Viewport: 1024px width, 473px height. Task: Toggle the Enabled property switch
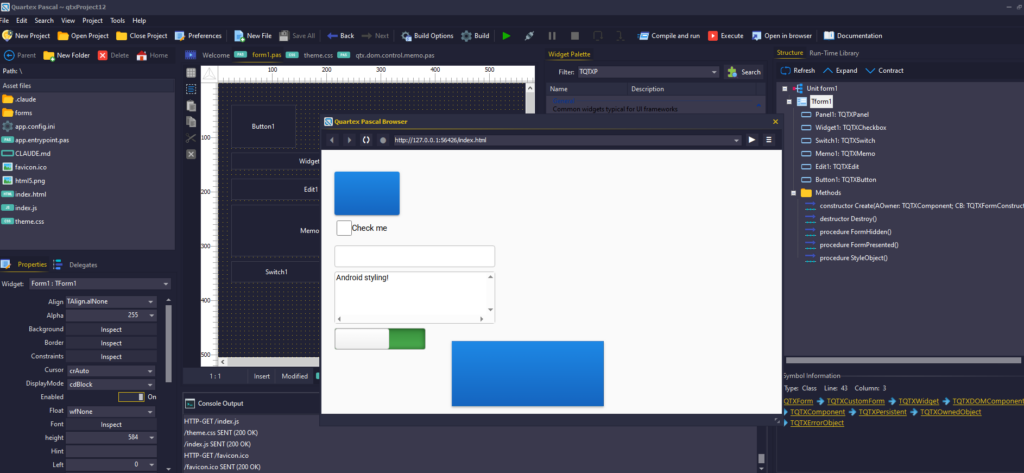131,397
